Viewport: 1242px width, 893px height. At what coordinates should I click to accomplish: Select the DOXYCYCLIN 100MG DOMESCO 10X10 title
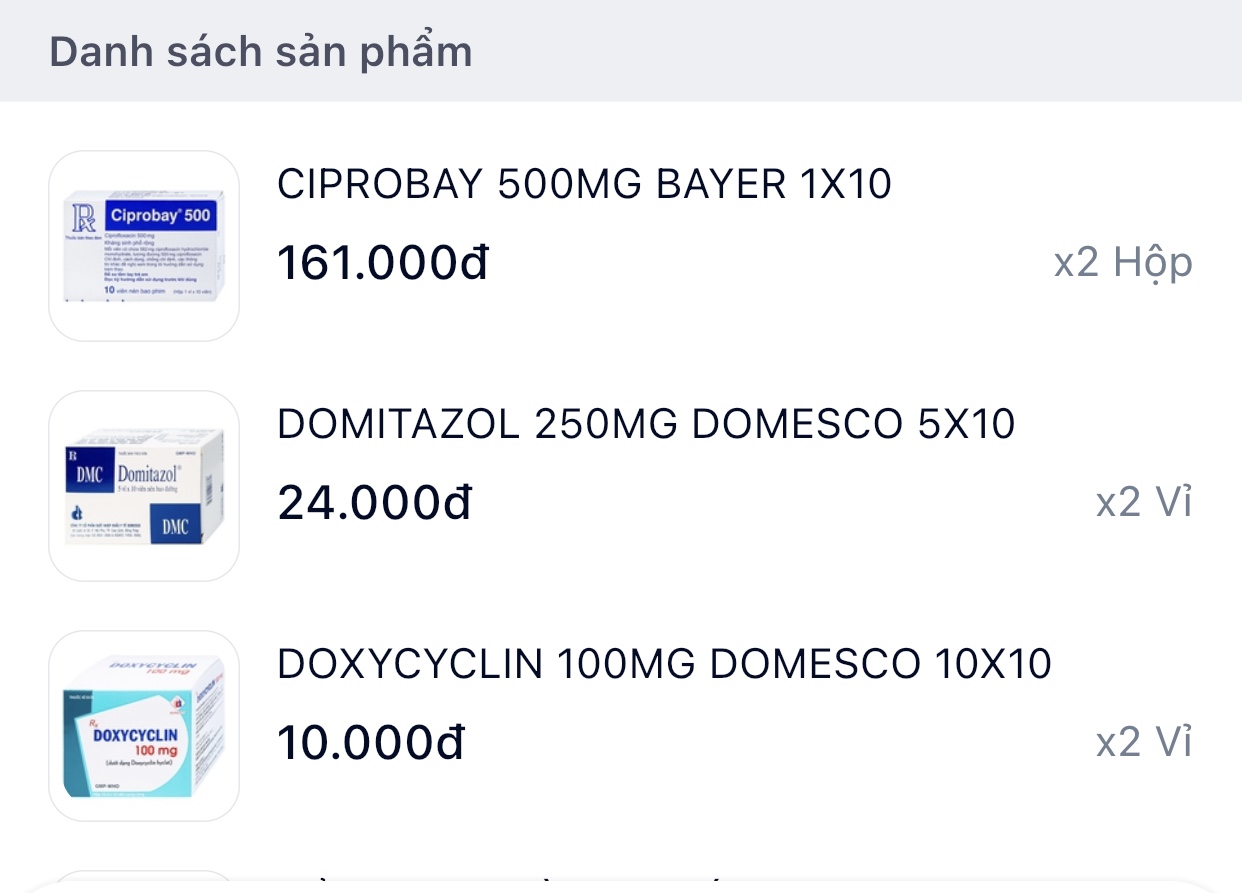coord(664,665)
